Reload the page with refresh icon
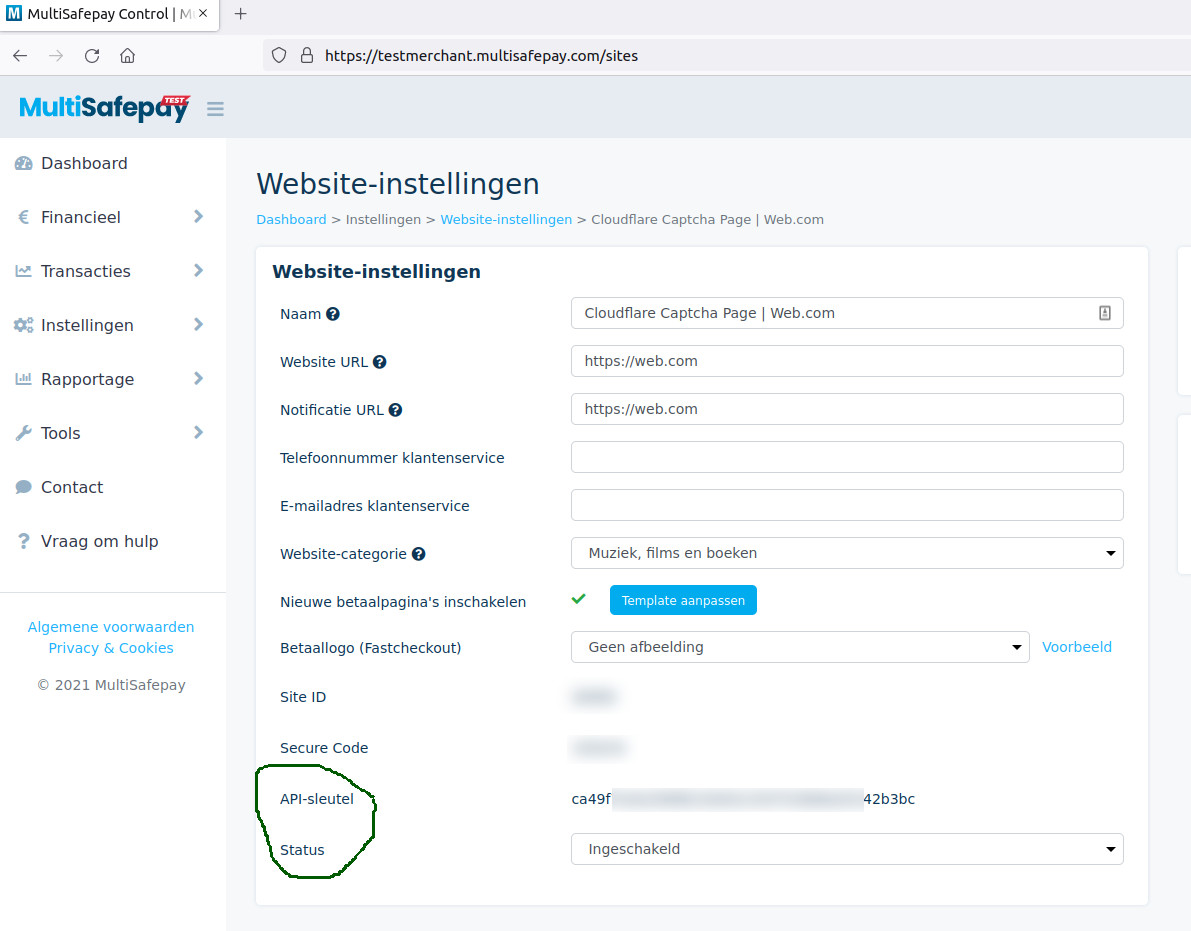Viewport: 1191px width, 931px height. pos(92,55)
